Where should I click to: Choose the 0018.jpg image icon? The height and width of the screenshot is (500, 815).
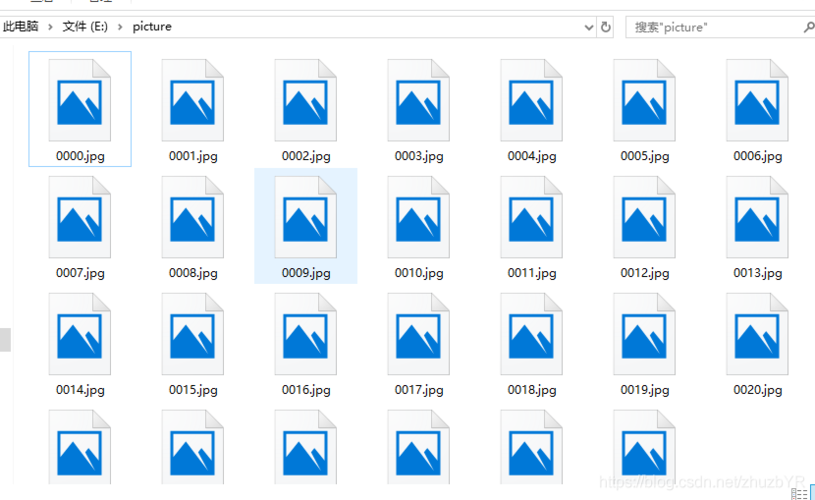click(531, 336)
